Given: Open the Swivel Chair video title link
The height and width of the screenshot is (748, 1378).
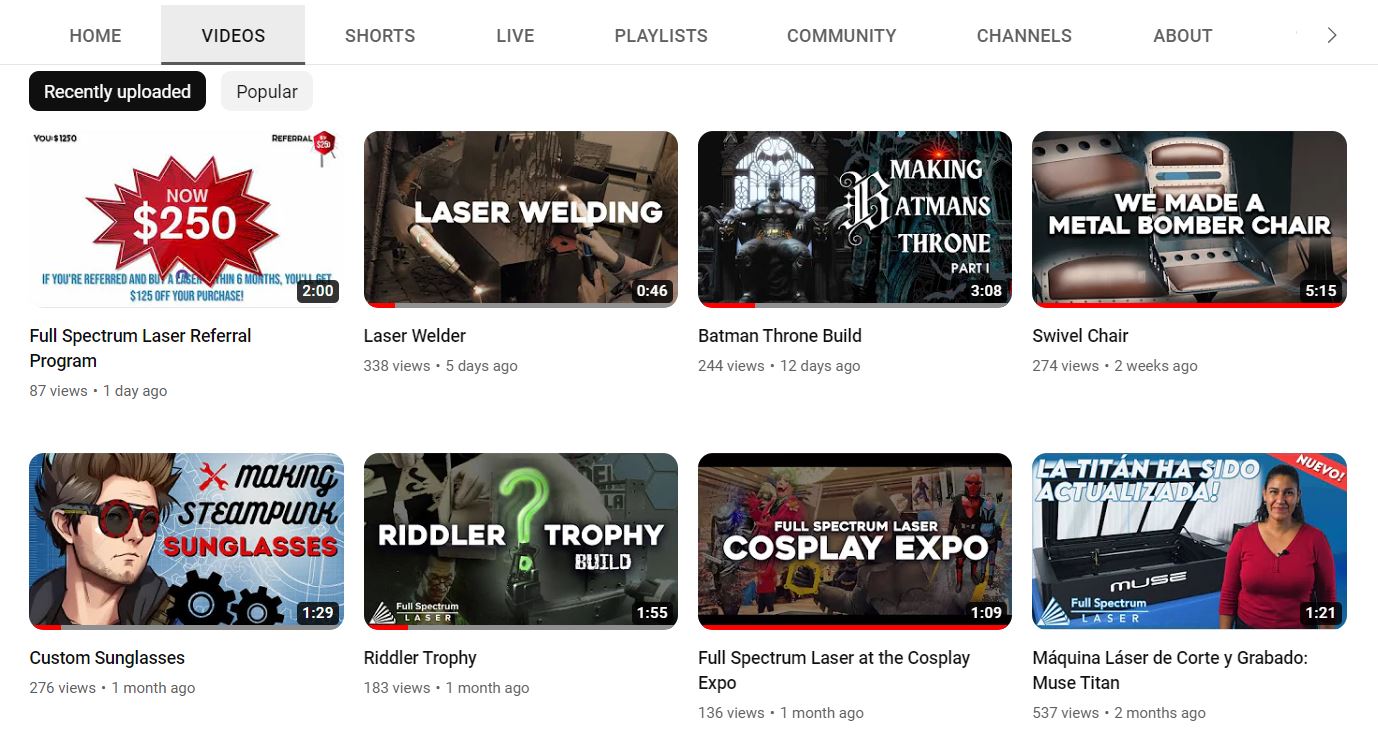Looking at the screenshot, I should 1080,336.
